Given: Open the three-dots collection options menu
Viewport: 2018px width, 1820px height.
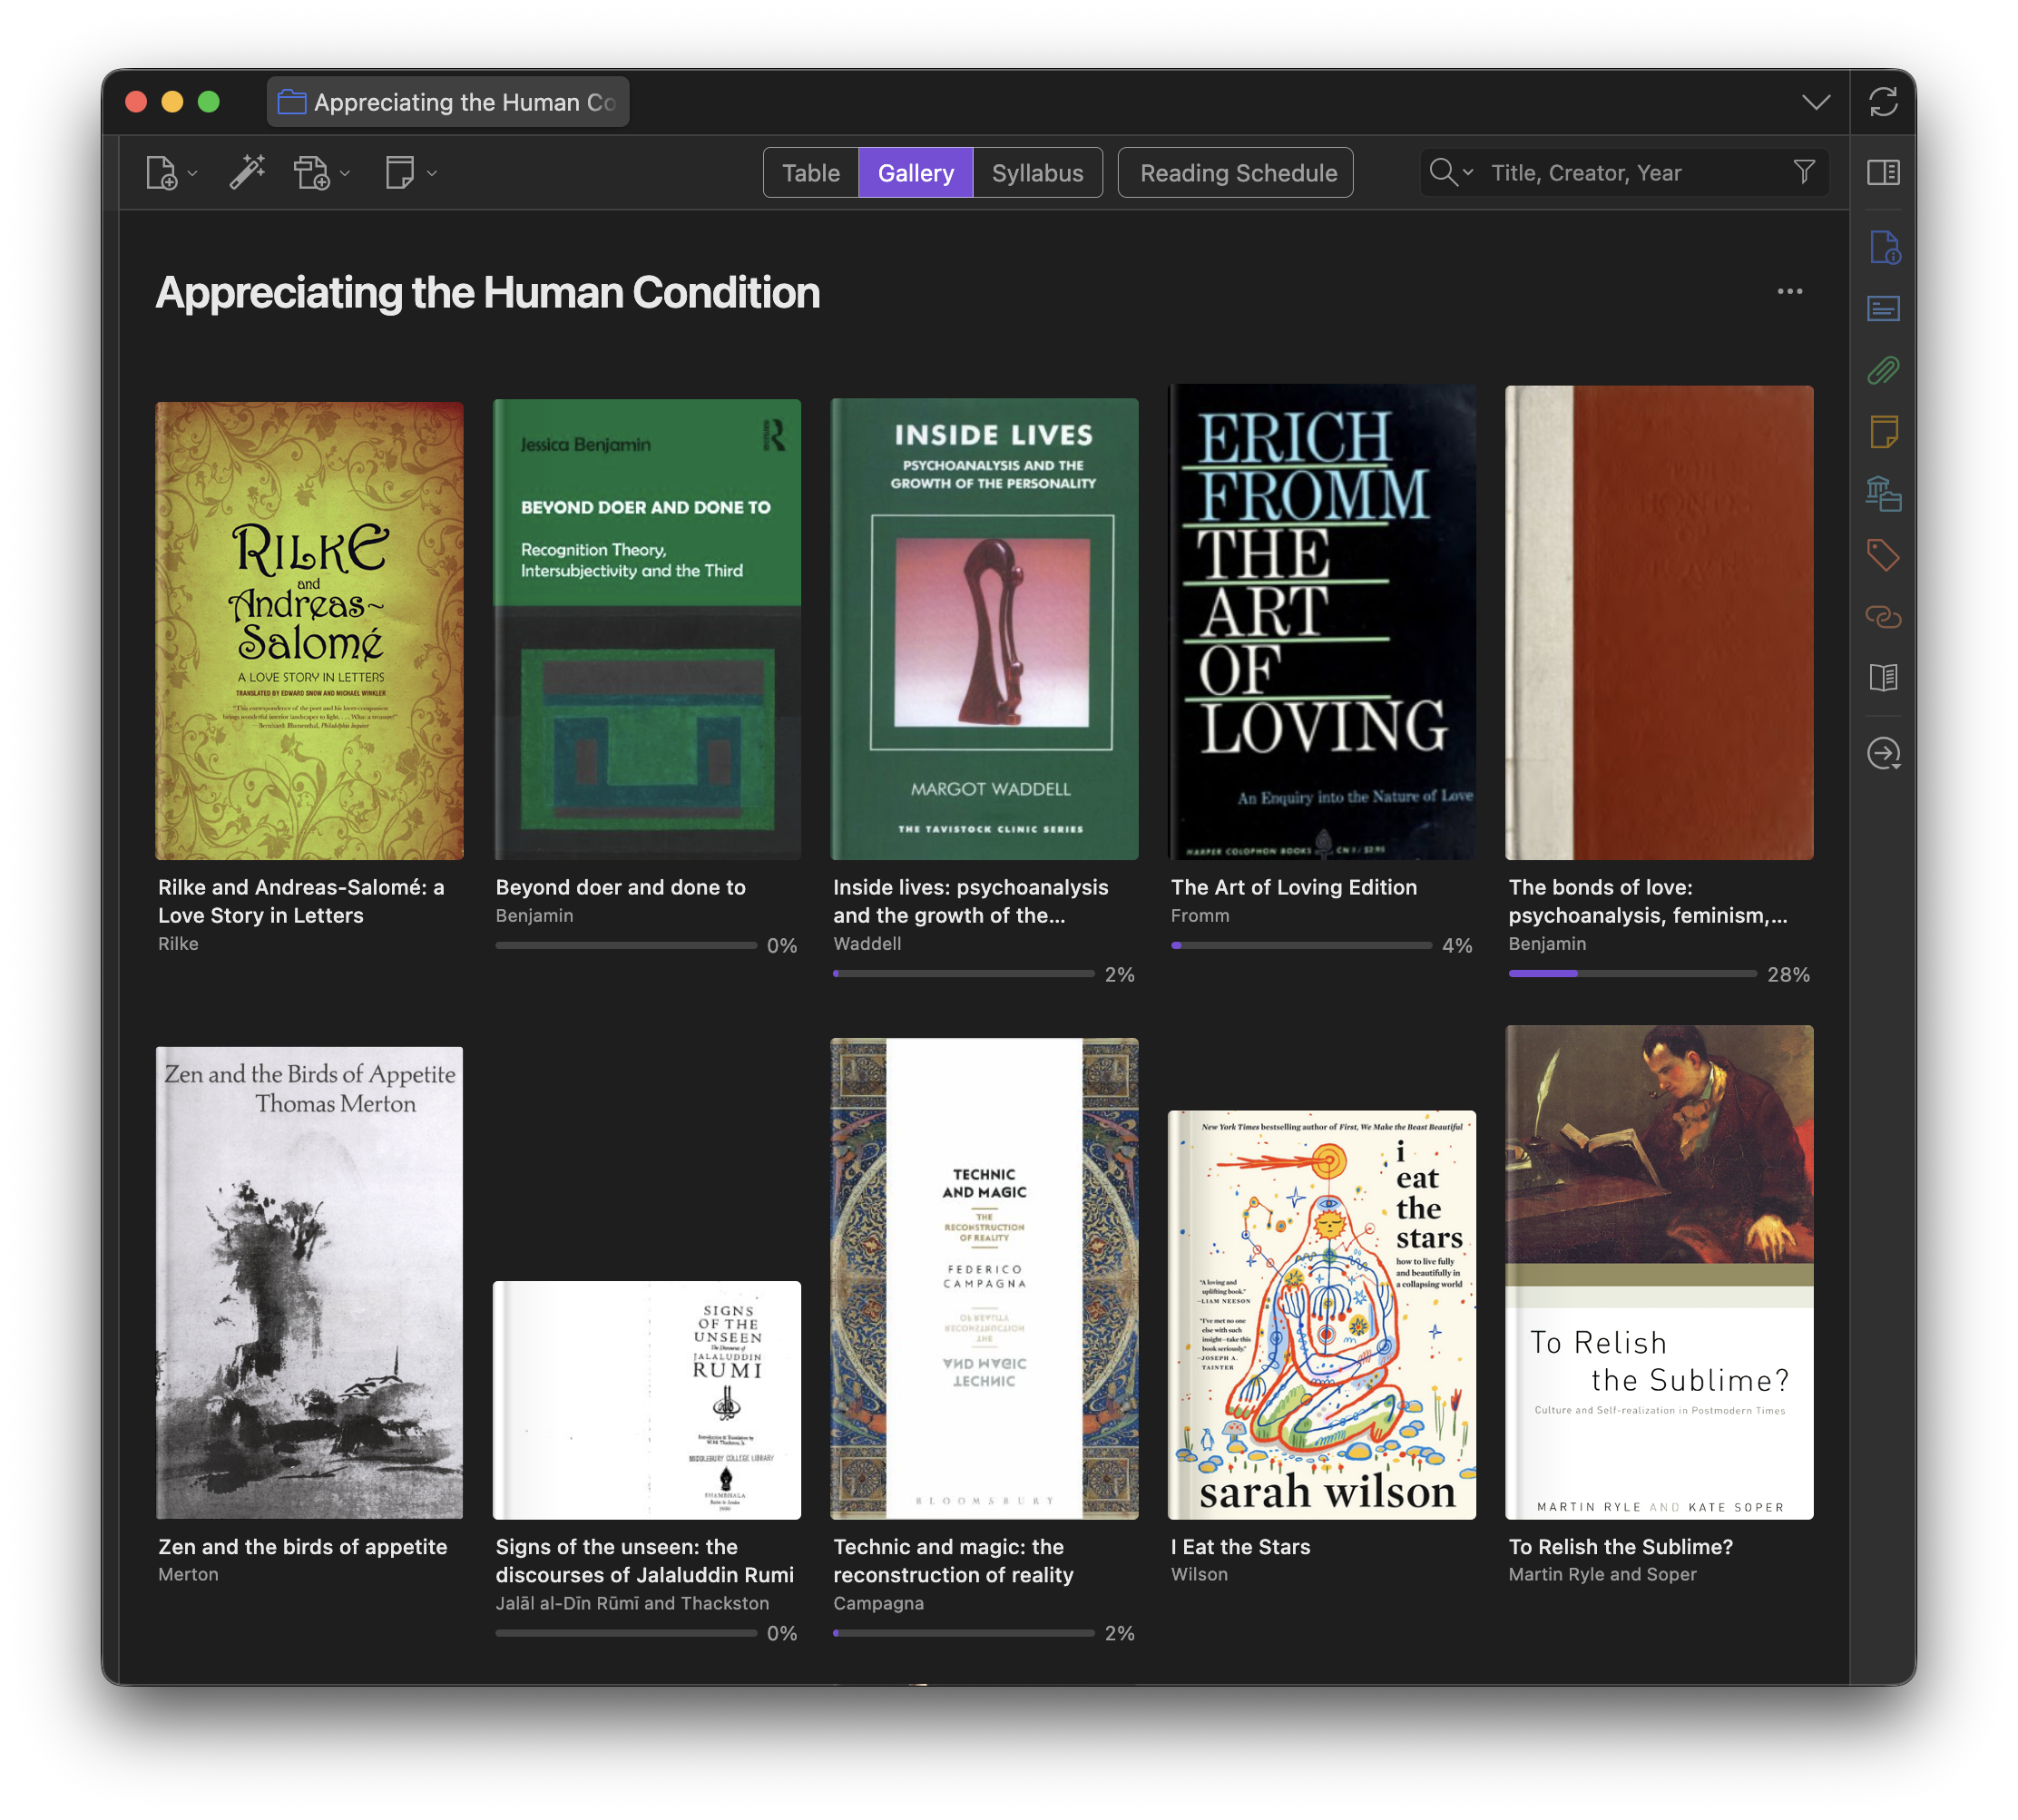Looking at the screenshot, I should pyautogui.click(x=1789, y=291).
